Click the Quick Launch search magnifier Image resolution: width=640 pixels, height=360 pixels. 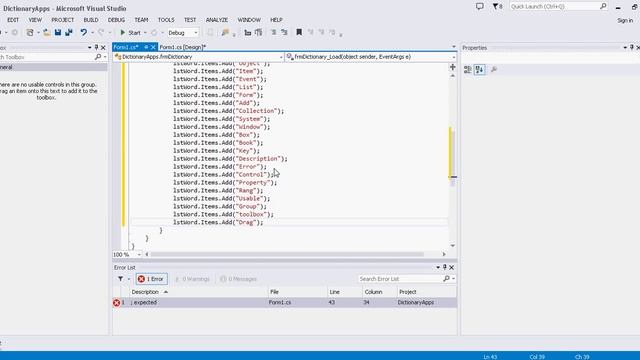(603, 6)
